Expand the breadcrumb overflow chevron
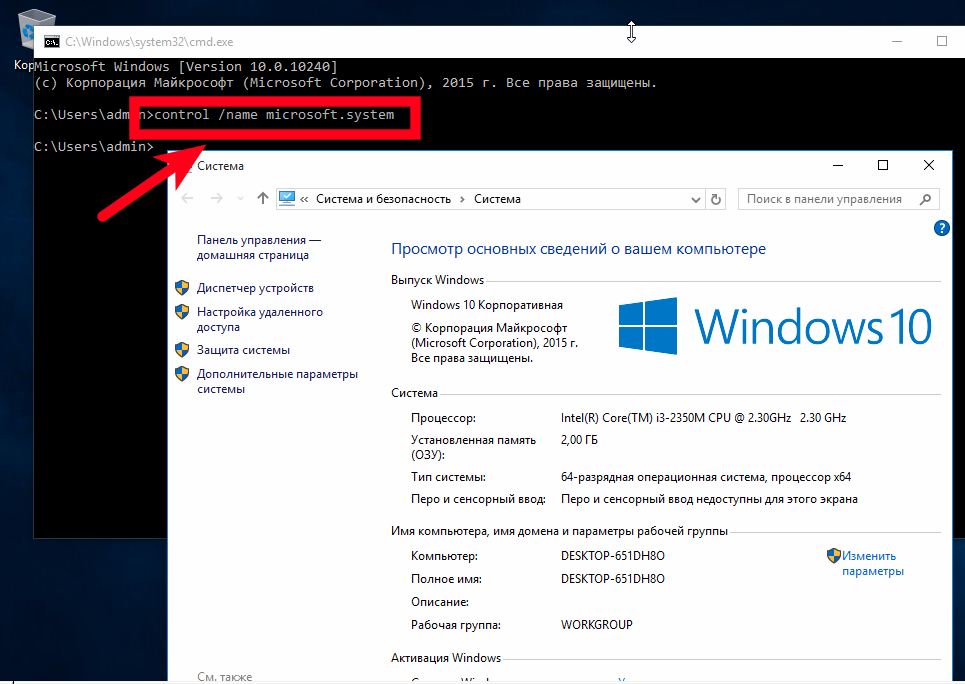This screenshot has height=684, width=965. pos(304,199)
